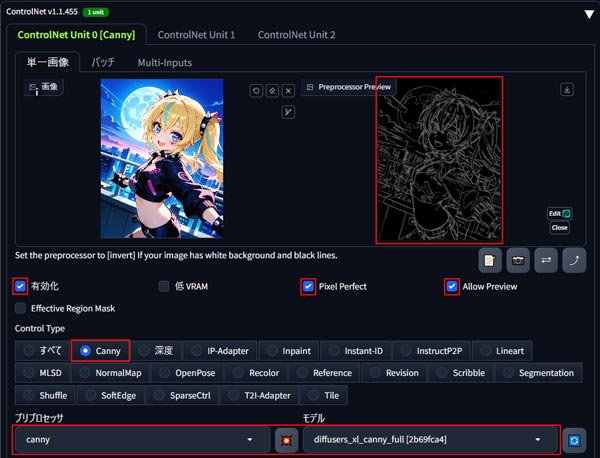Remove the input image with the X icon
This screenshot has height=458, width=600.
click(288, 91)
